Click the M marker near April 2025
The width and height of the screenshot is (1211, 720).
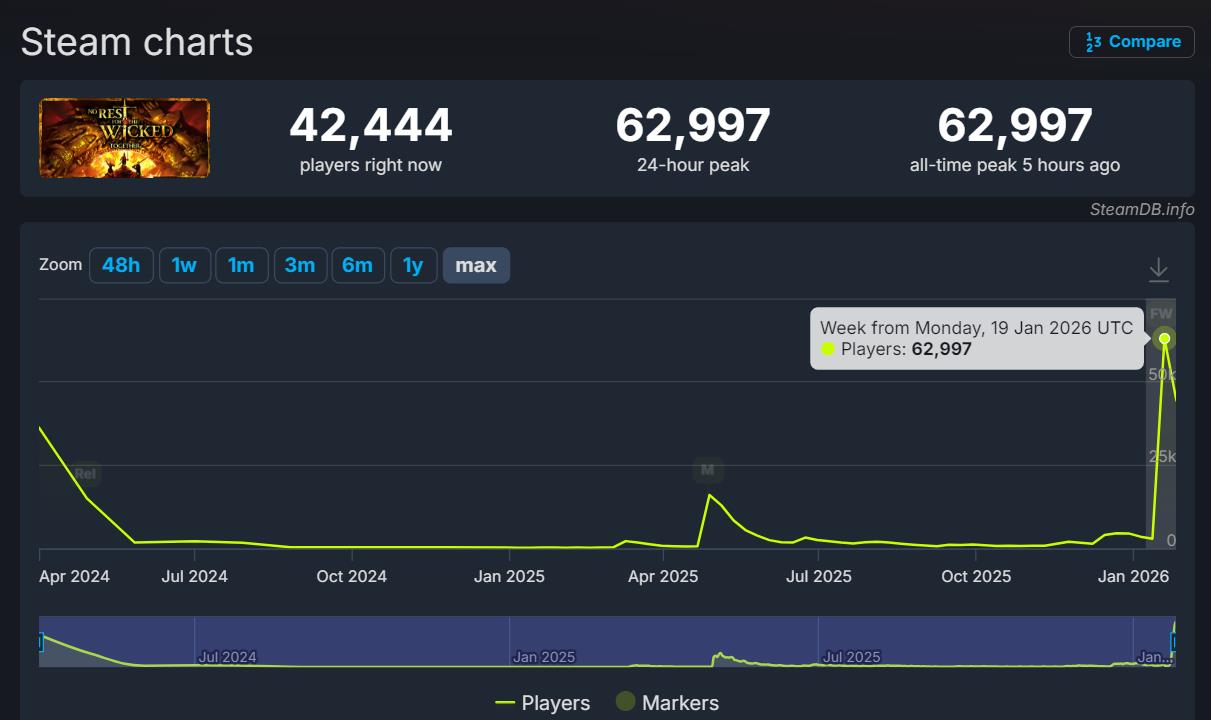pos(708,469)
